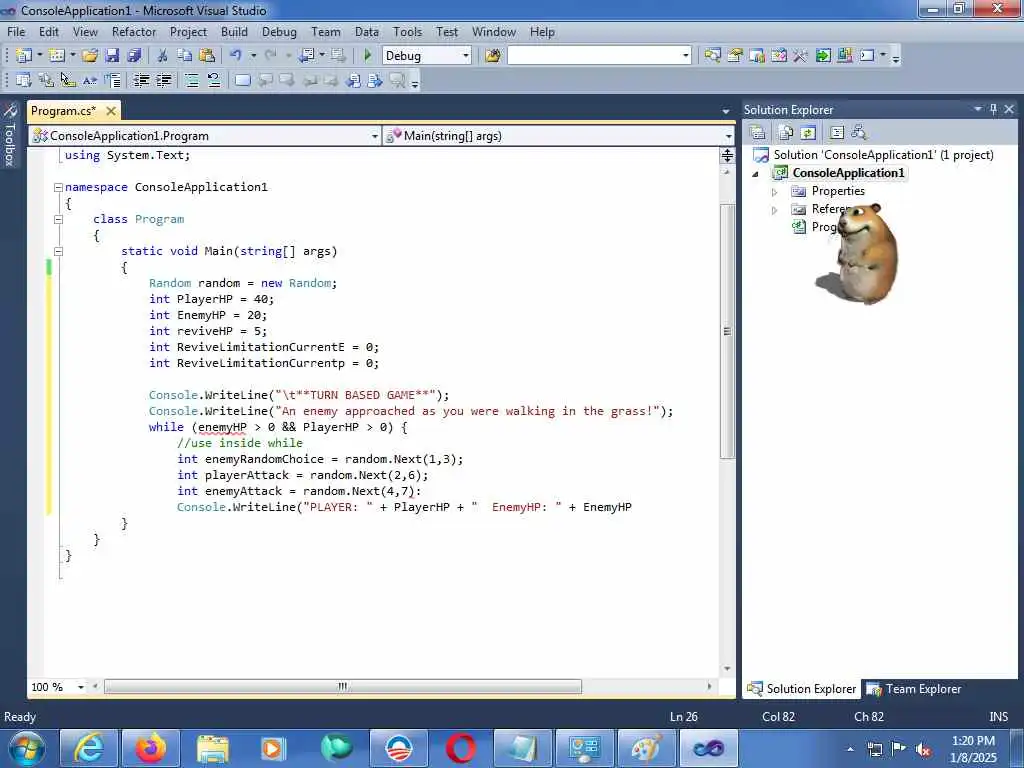Comment out the selected lines icon
This screenshot has height=768, width=1024.
(x=191, y=80)
